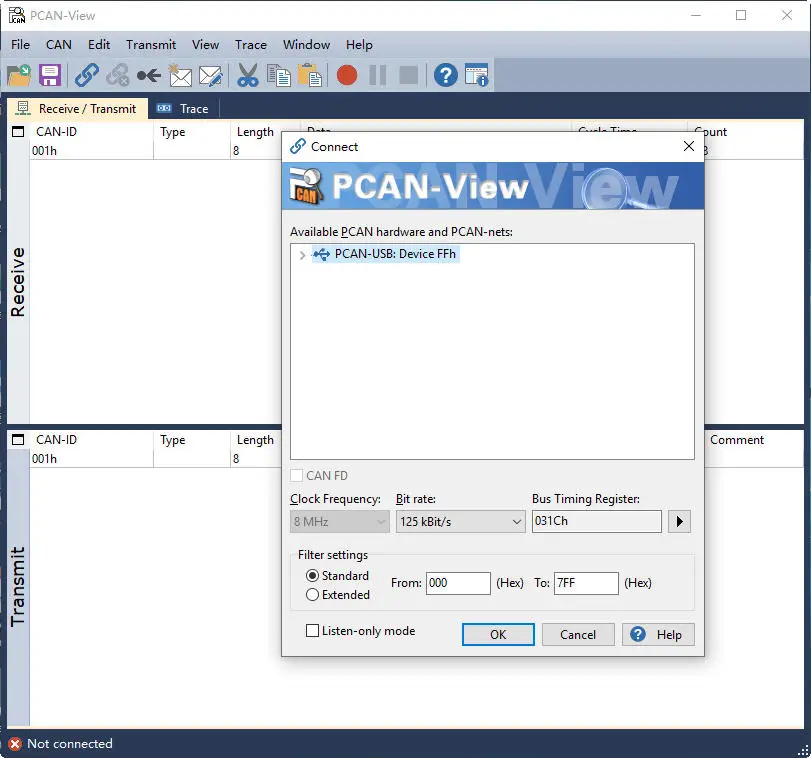Image resolution: width=811 pixels, height=758 pixels.
Task: Click the Receive Length column header
Action: pos(256,131)
